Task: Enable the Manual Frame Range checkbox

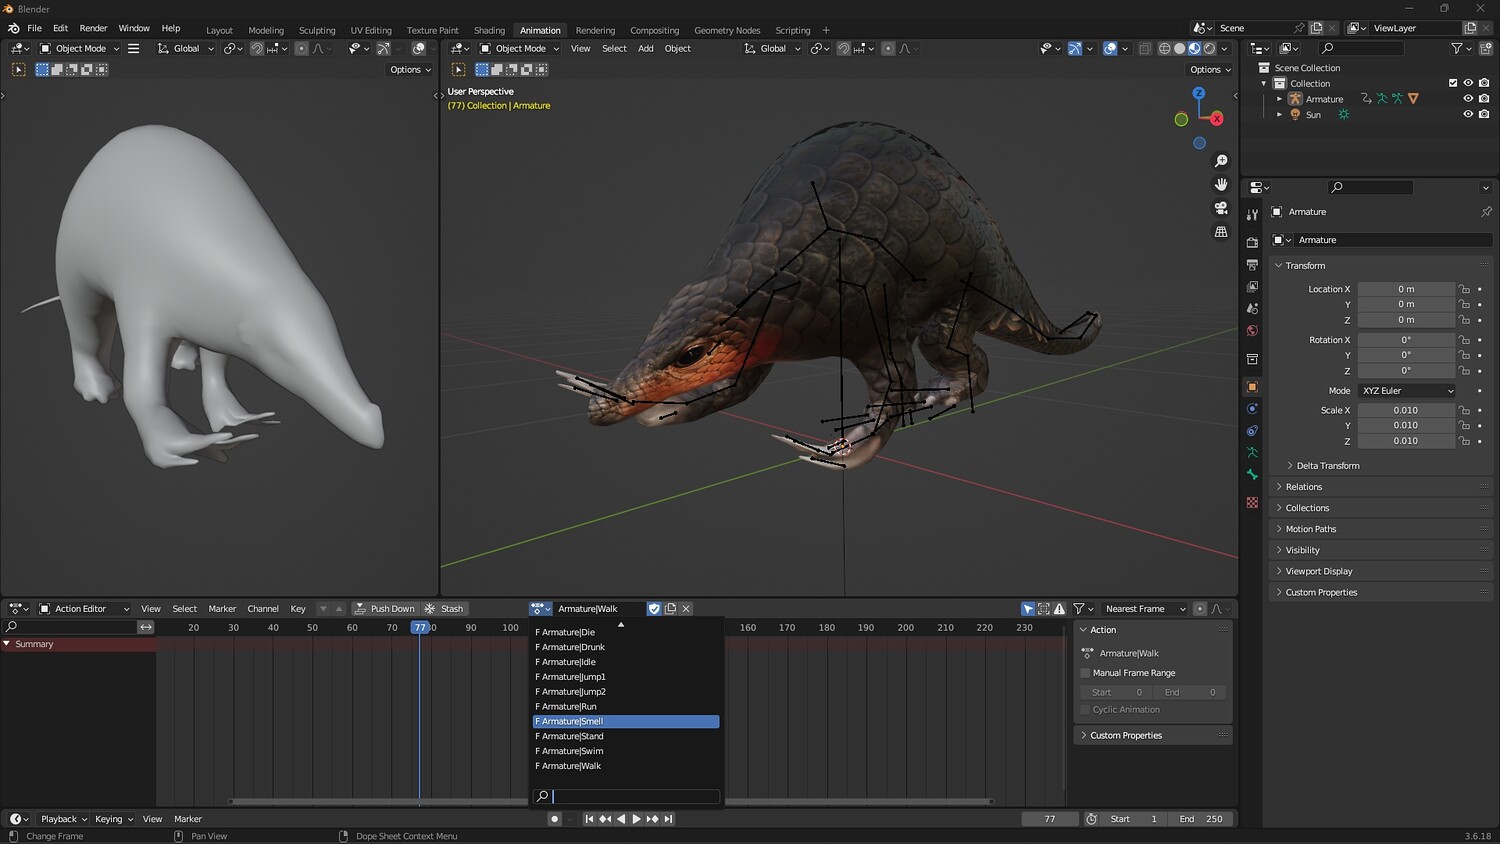Action: coord(1085,673)
